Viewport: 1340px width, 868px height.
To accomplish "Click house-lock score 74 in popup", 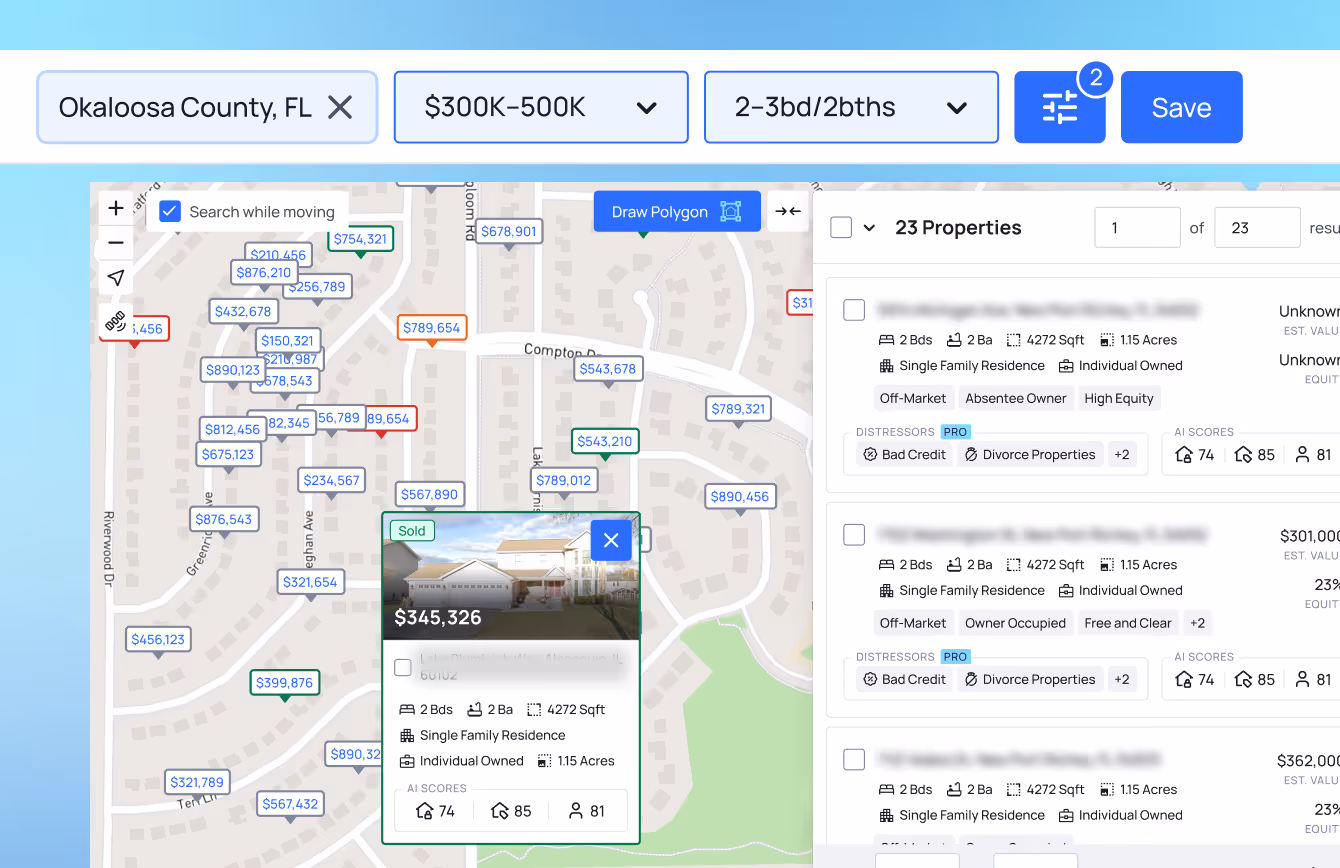I will 435,811.
